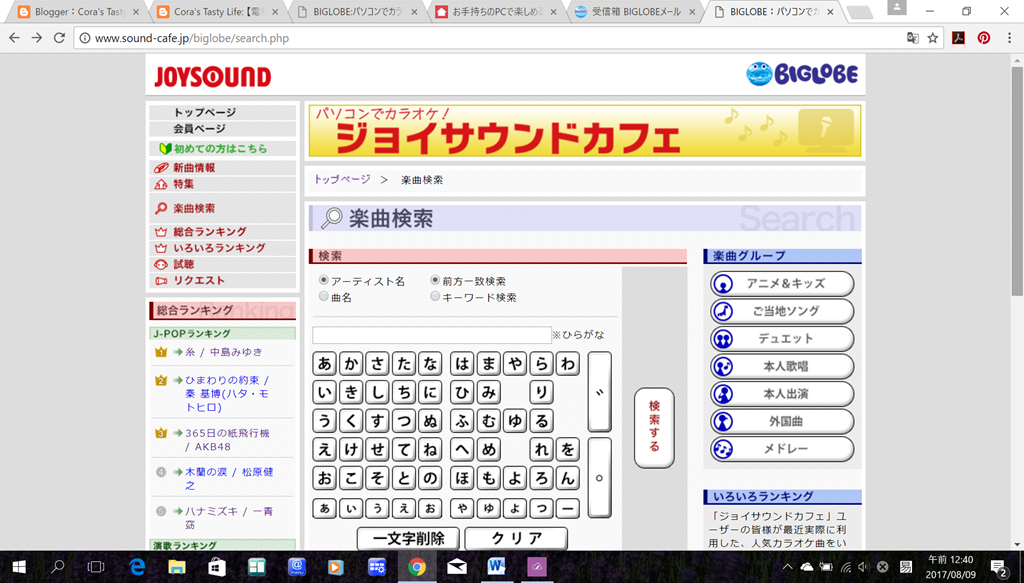This screenshot has width=1024, height=583.
Task: Open the メドレー song group
Action: pyautogui.click(x=782, y=449)
